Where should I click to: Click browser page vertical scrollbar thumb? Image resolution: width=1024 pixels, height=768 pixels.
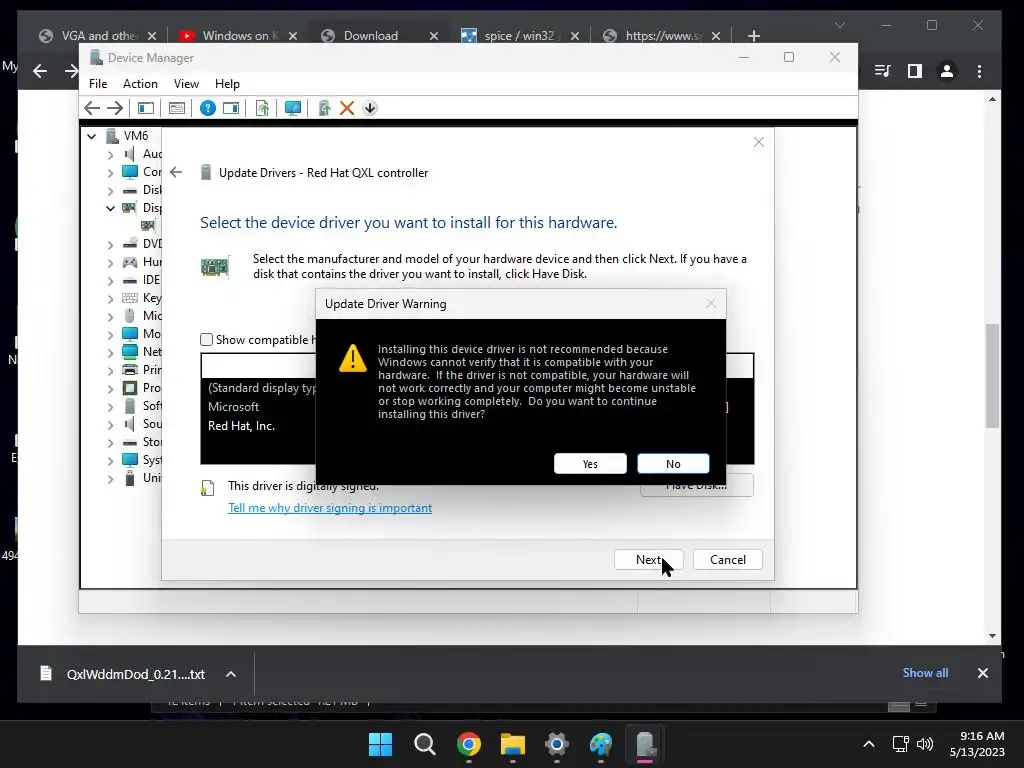click(992, 376)
